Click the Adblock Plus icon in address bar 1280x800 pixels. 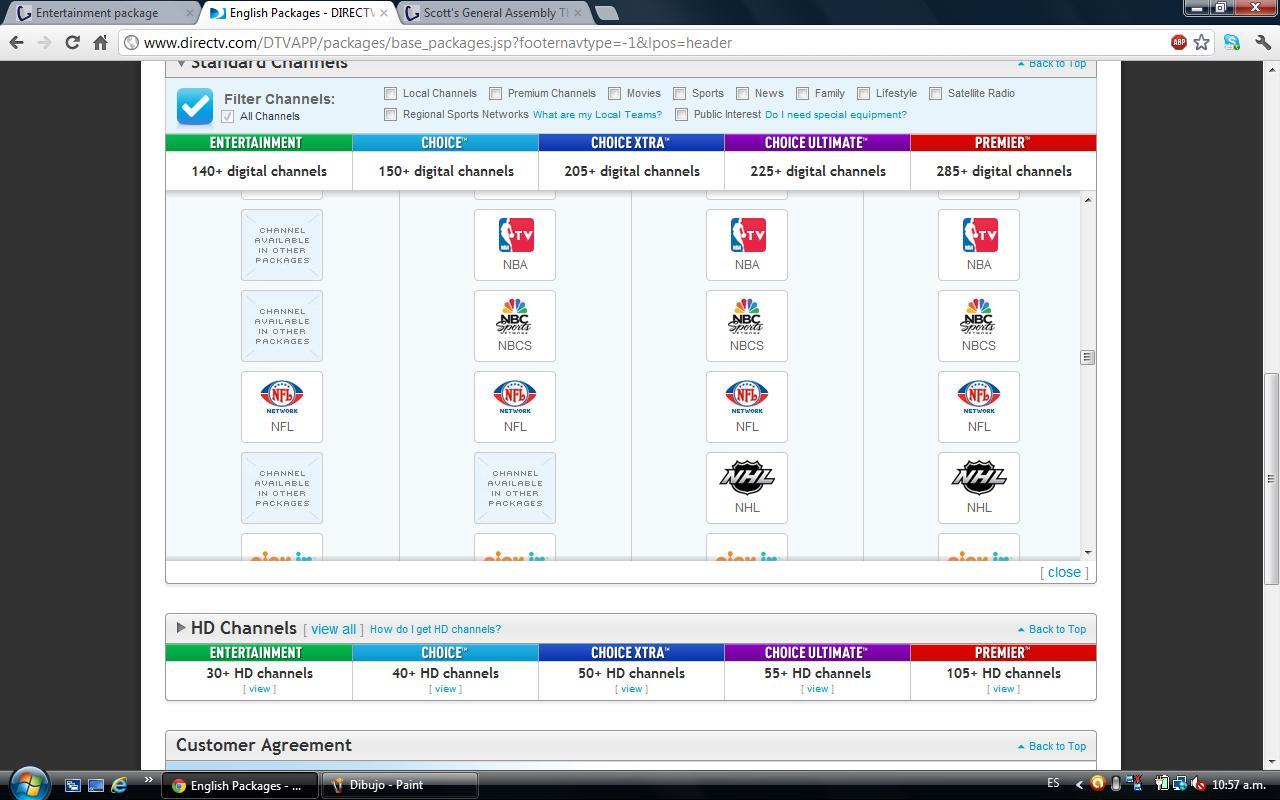(x=1179, y=42)
